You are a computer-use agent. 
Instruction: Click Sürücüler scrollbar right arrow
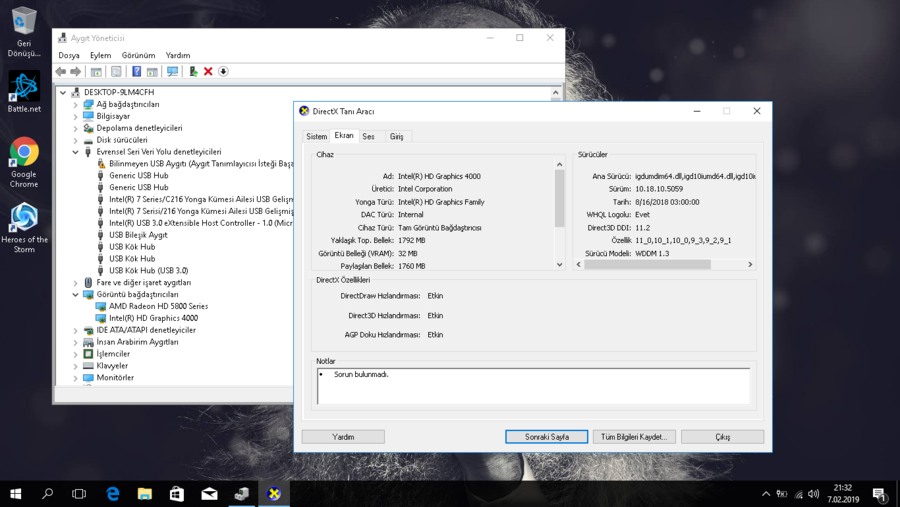(x=750, y=265)
